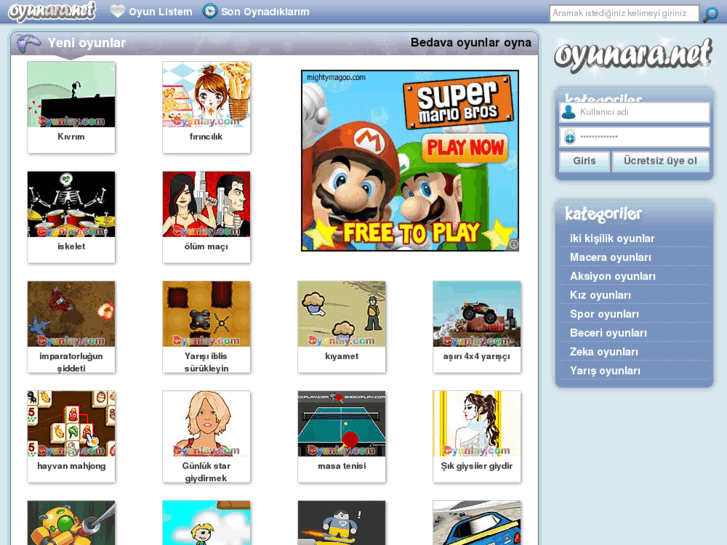Open the hayvan mahjong game thumbnail

coord(71,423)
